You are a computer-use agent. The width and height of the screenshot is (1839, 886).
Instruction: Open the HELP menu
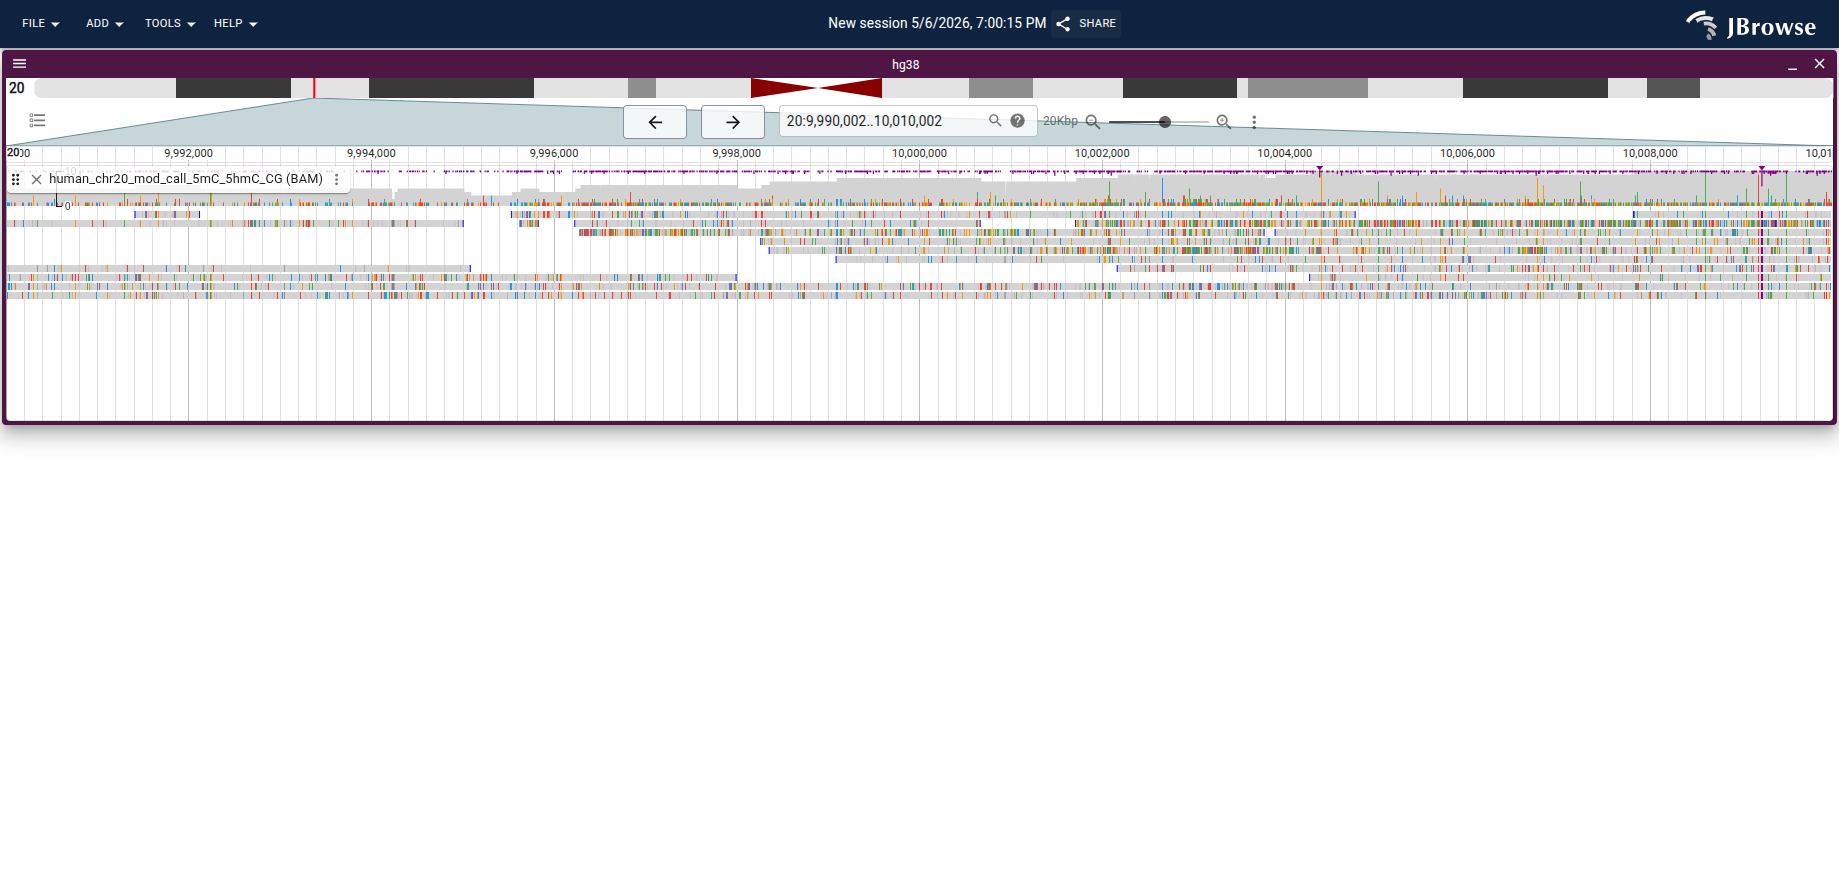[235, 23]
